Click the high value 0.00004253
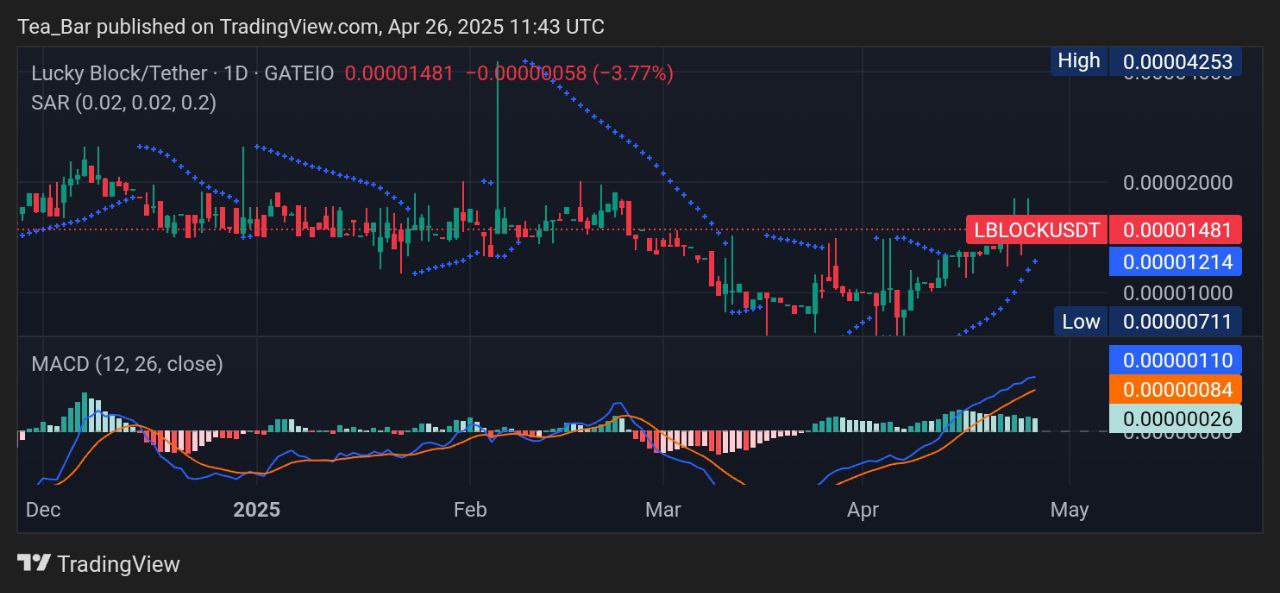This screenshot has height=593, width=1280. click(x=1177, y=61)
